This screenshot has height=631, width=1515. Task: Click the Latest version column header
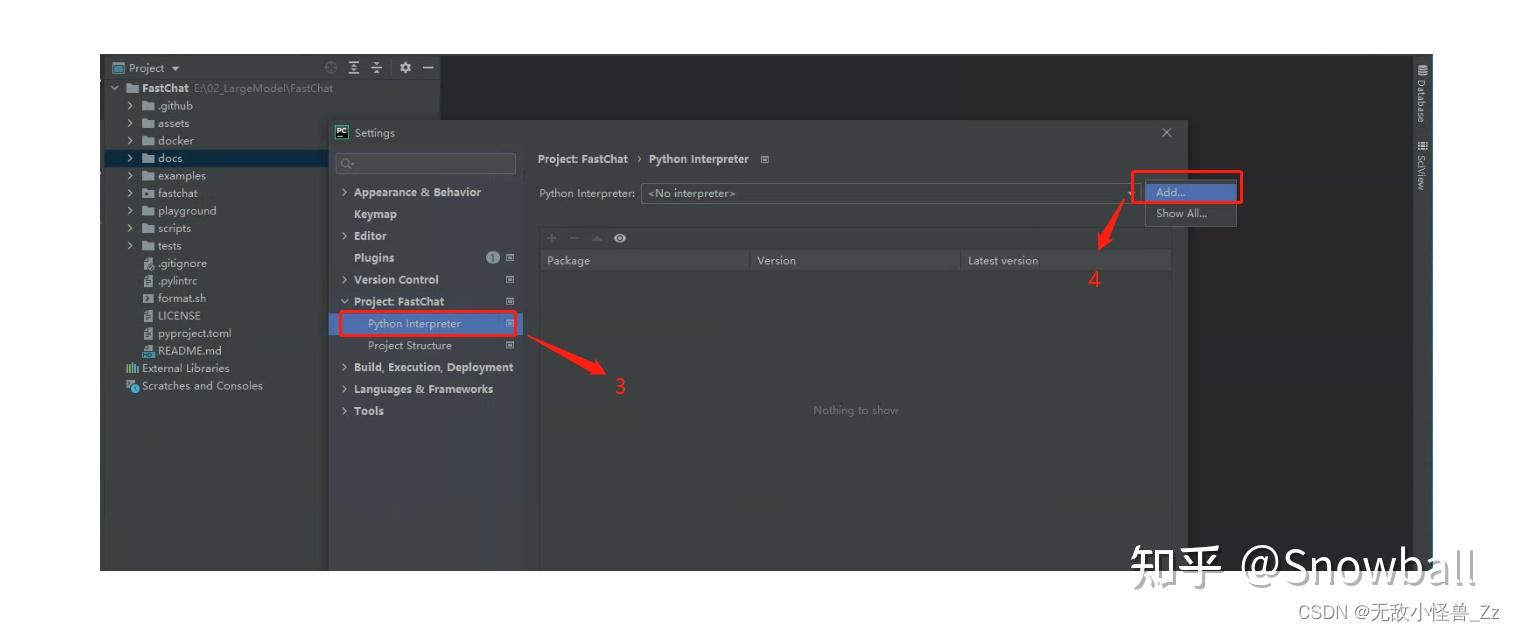pos(1066,260)
